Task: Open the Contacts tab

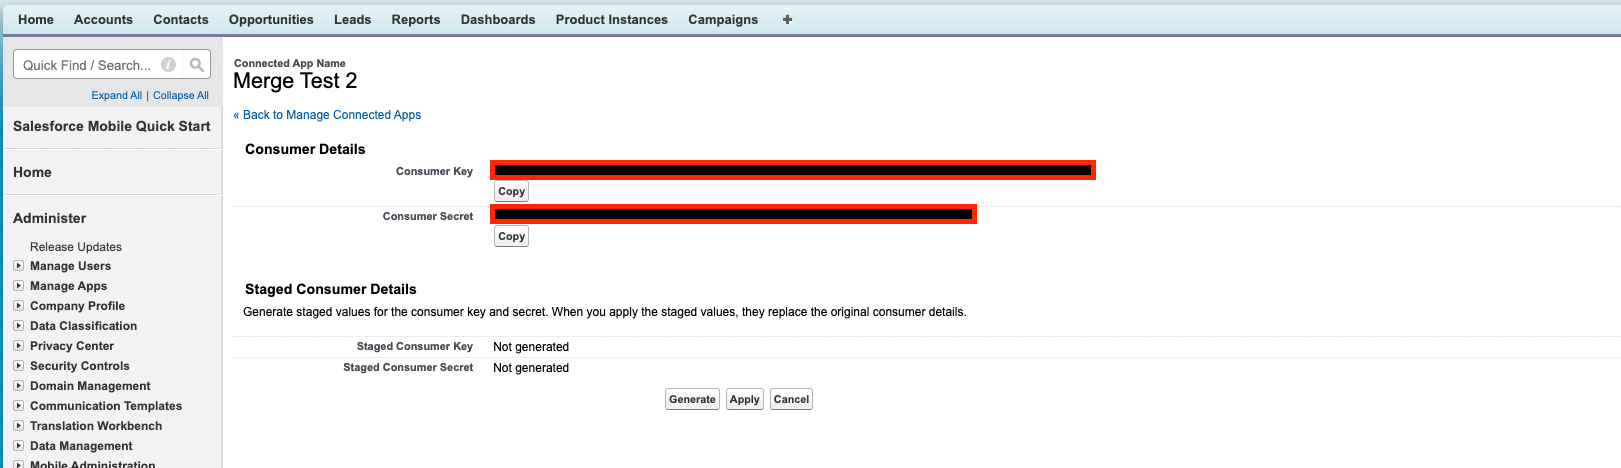Action: (181, 19)
